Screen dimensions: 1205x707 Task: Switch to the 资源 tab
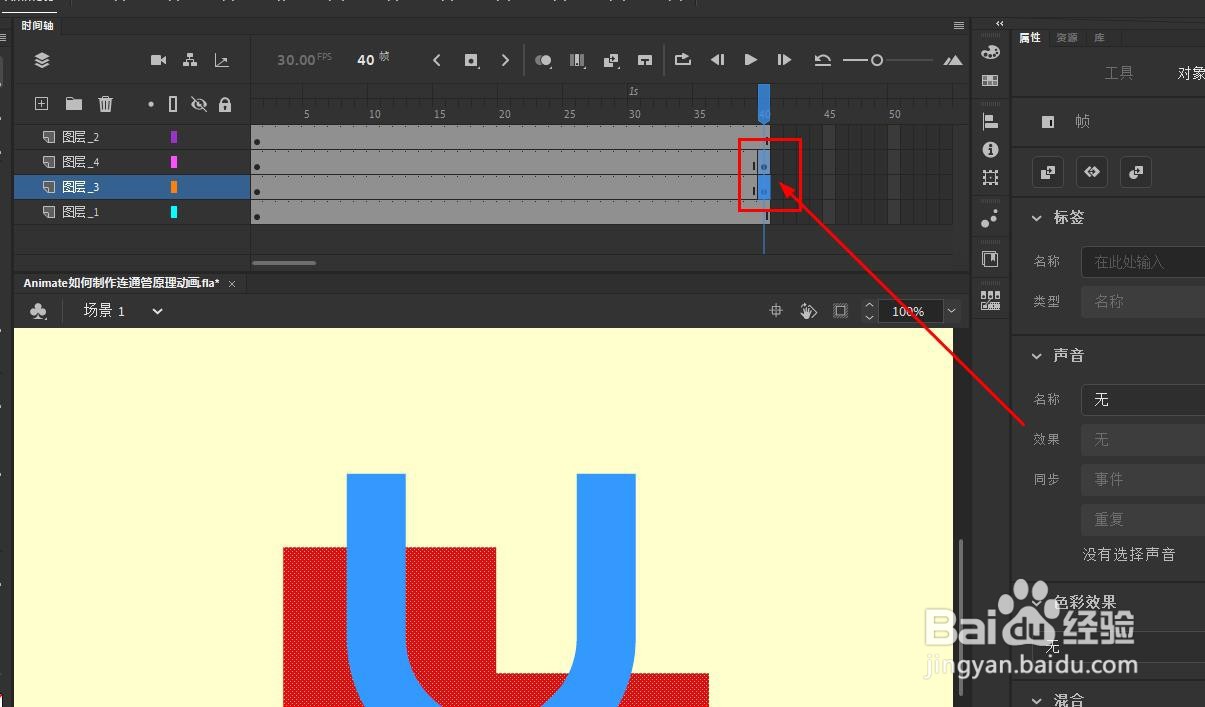(1068, 37)
